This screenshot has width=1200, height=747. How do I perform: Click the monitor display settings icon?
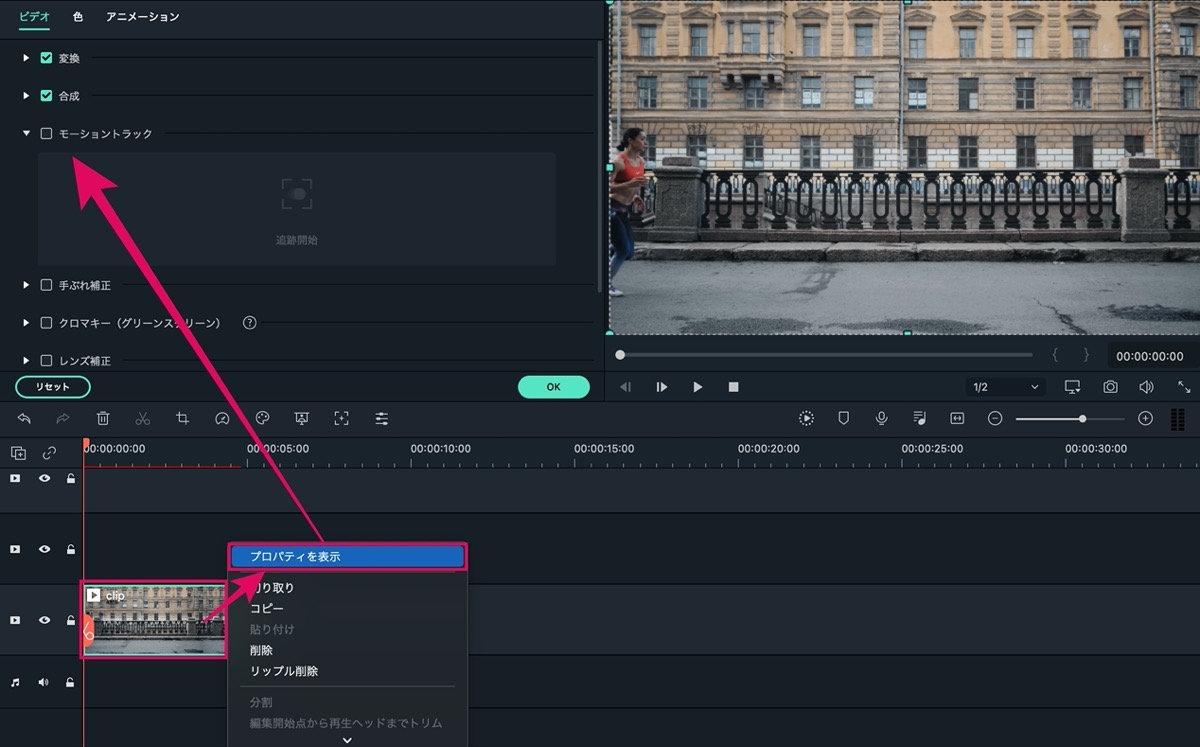(1072, 387)
